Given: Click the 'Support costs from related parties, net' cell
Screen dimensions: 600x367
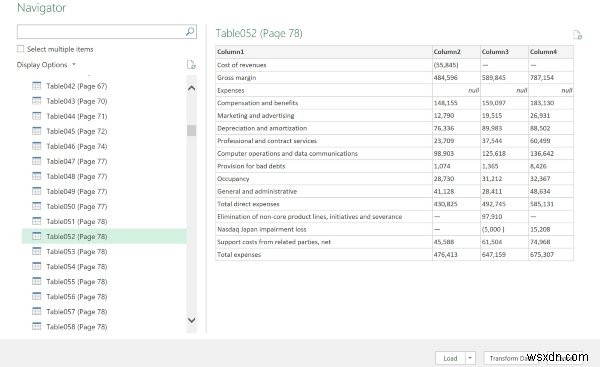Looking at the screenshot, I should [324, 241].
